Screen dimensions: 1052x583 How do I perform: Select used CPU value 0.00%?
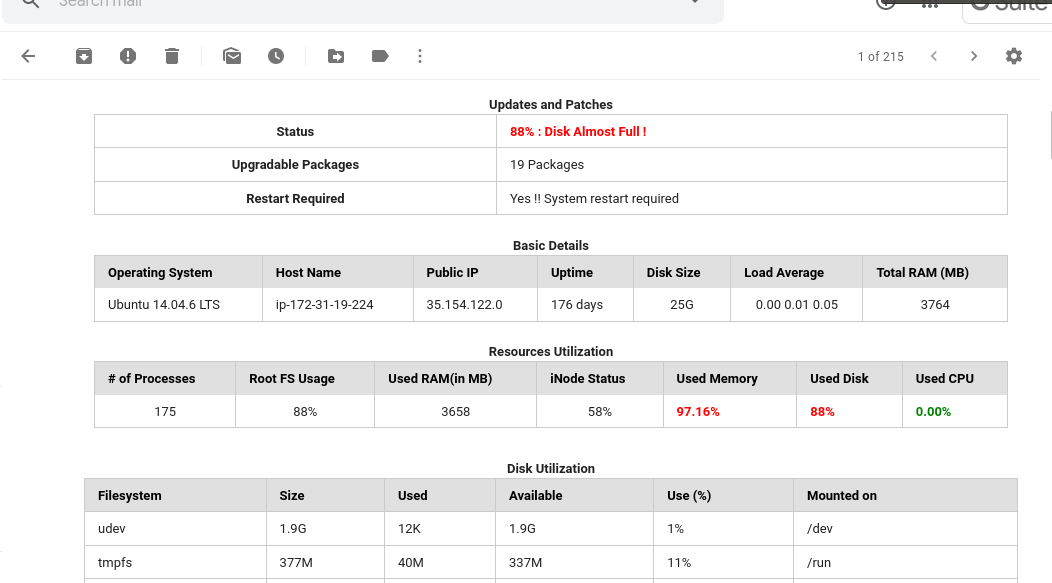click(933, 412)
